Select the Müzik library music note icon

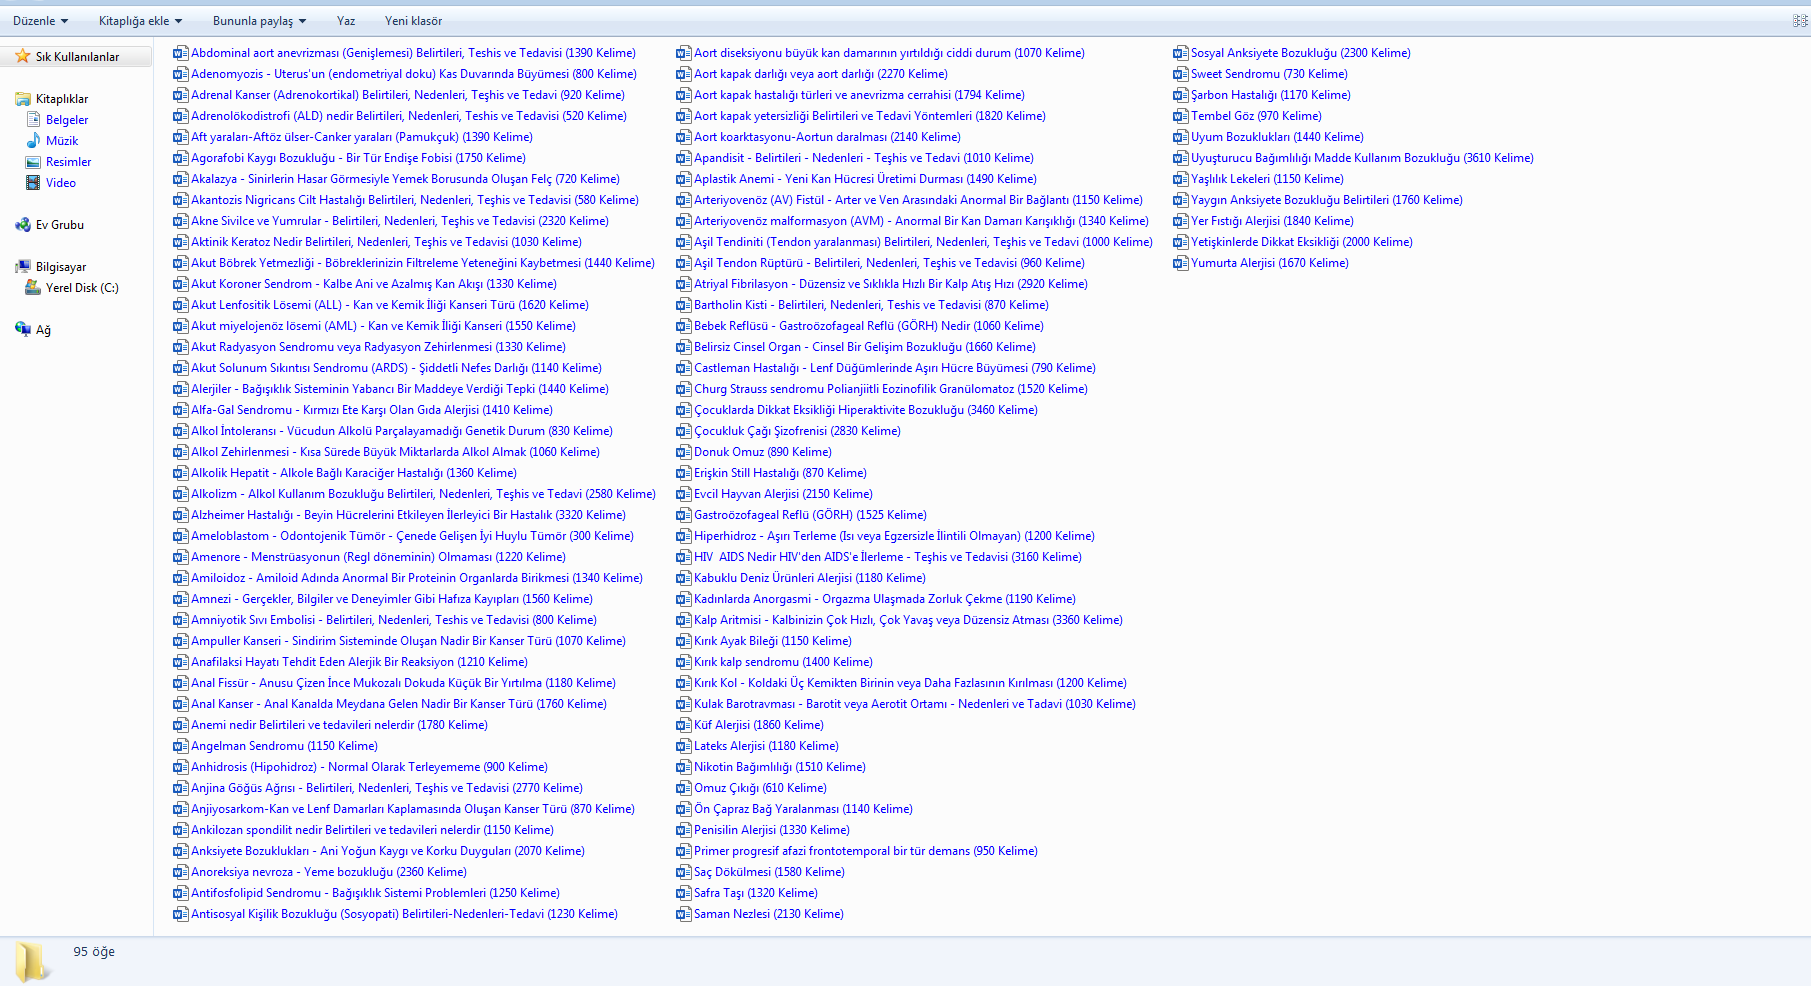click(33, 140)
